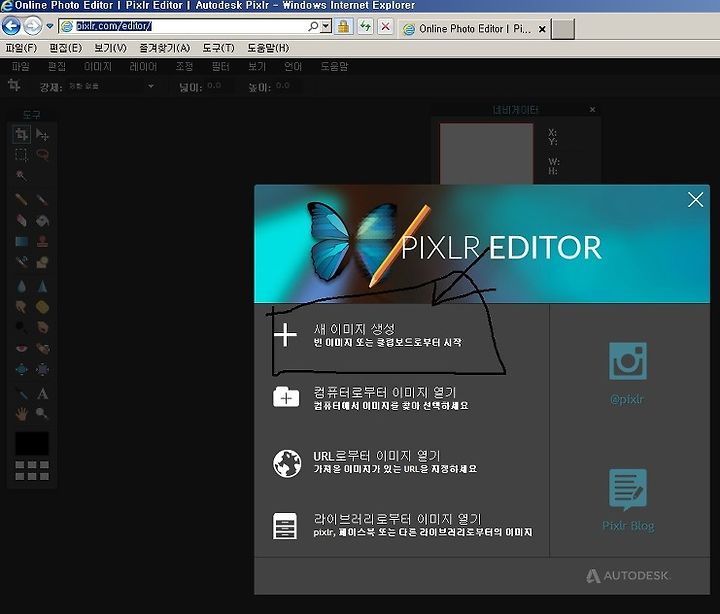This screenshot has height=614, width=720.
Task: Select the Smudge finger tool
Action: click(x=21, y=307)
